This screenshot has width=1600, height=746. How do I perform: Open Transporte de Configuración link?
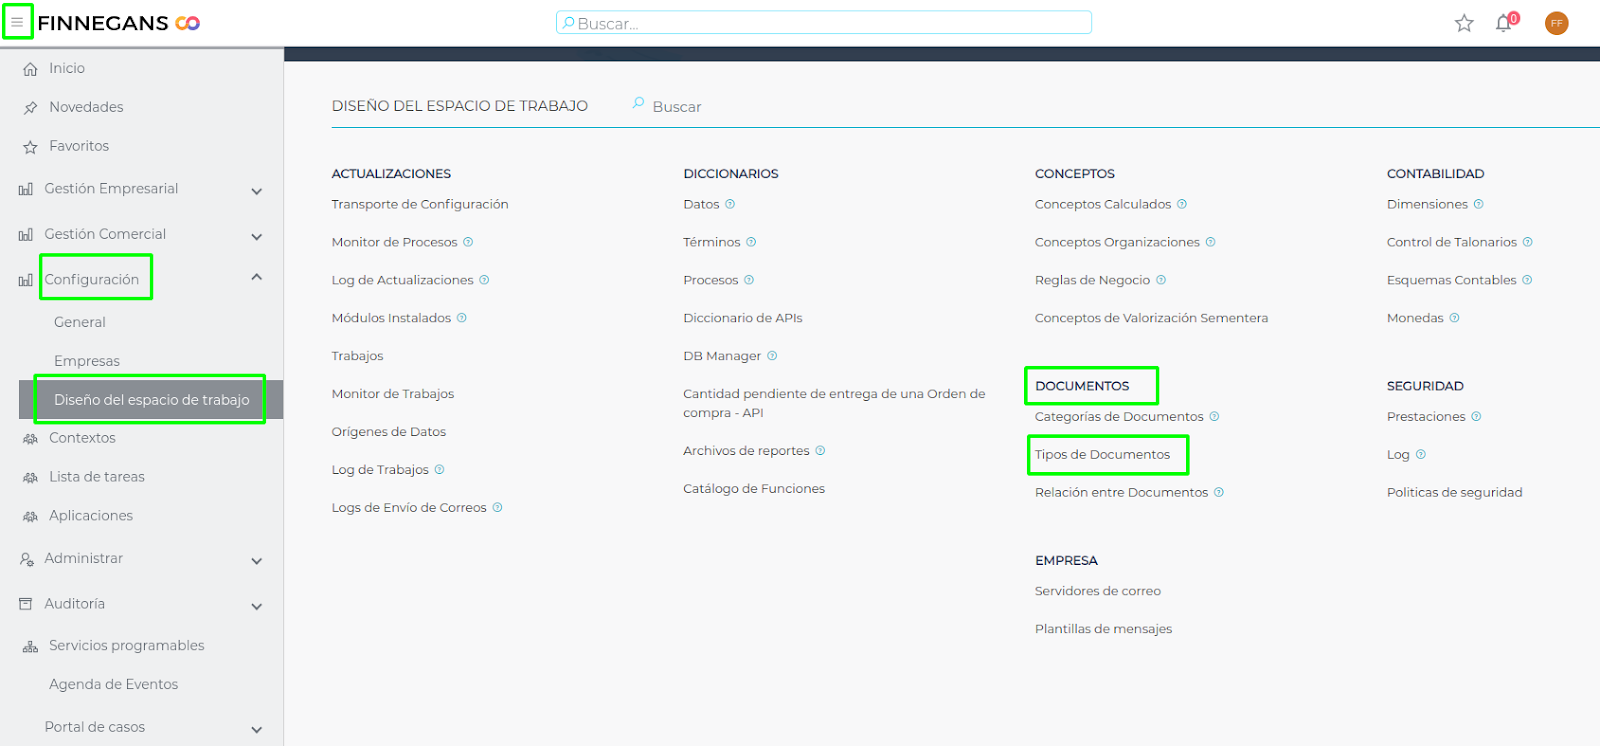[420, 204]
